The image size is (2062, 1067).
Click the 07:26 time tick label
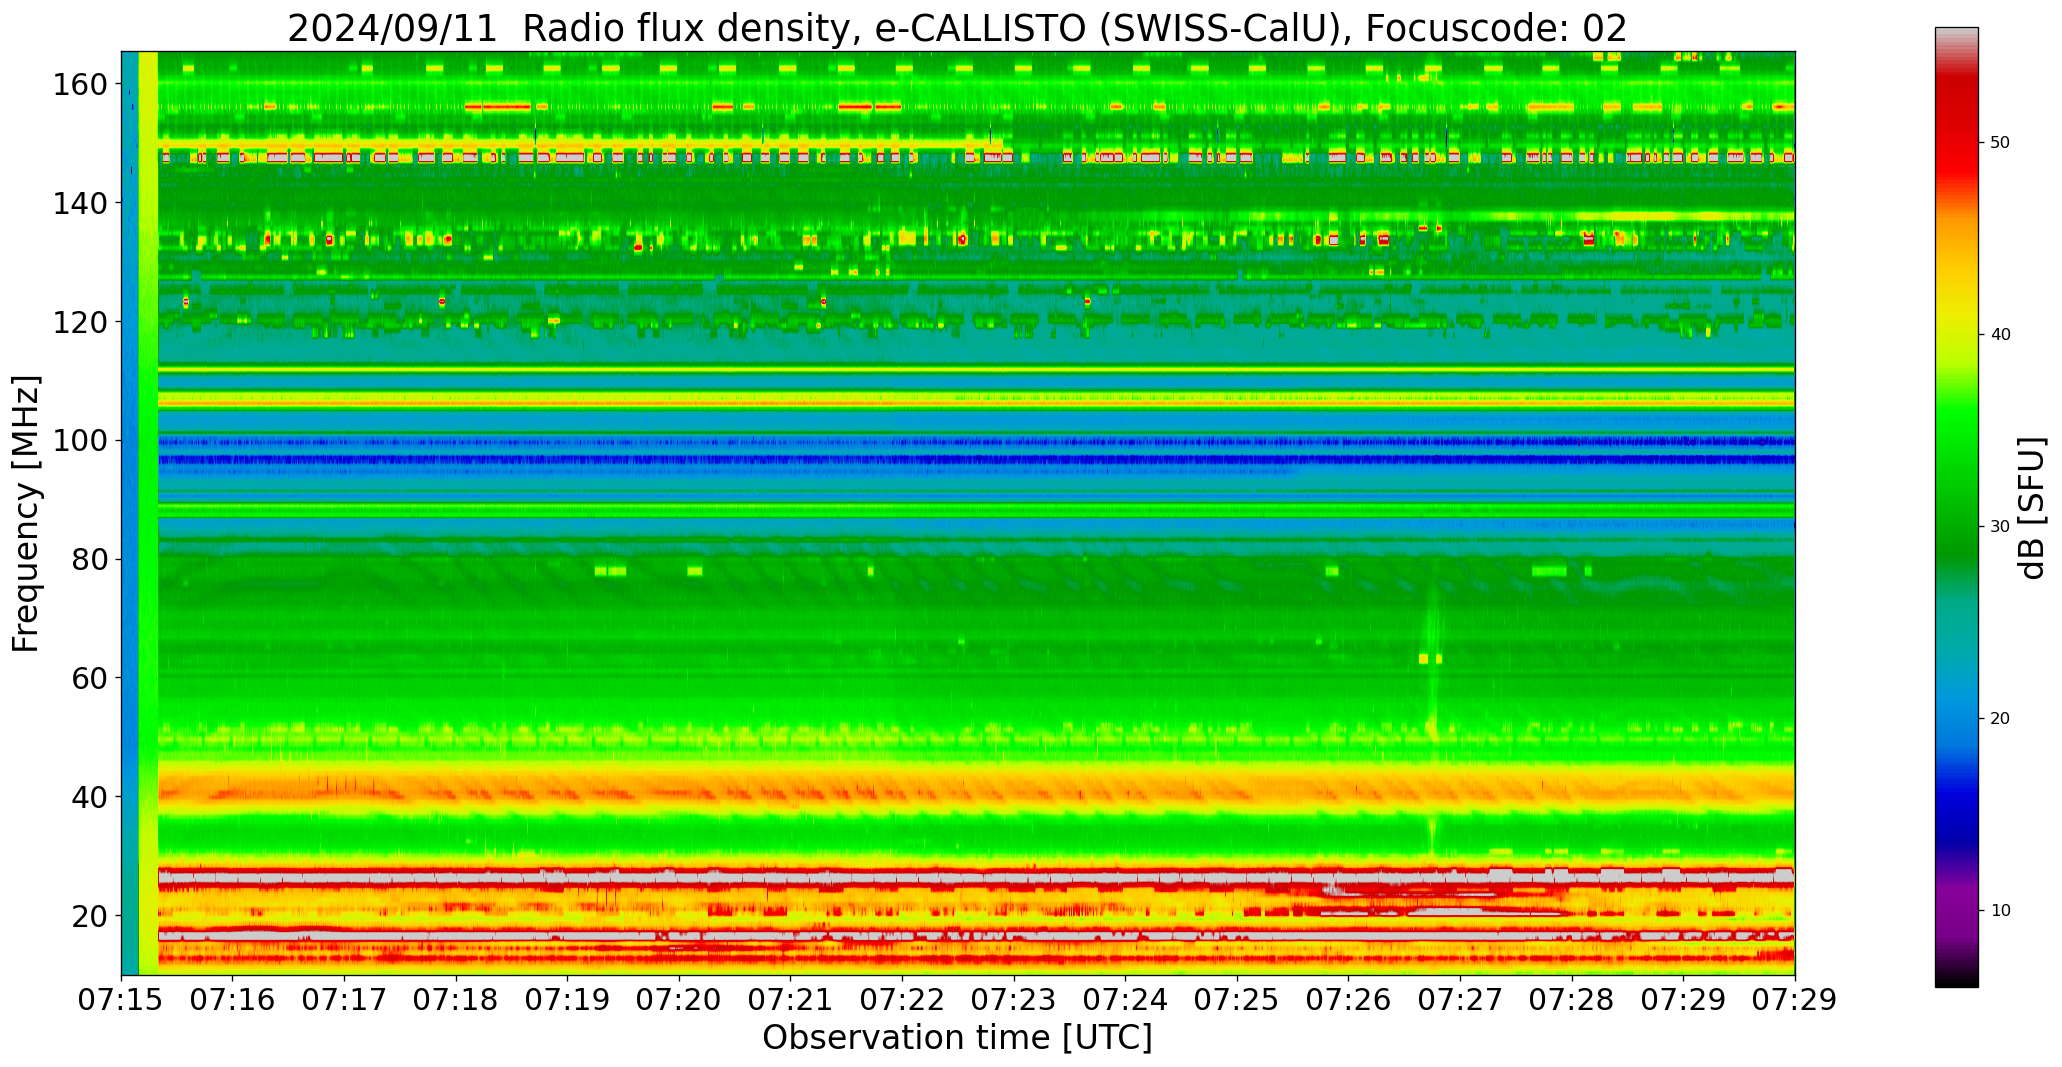(1349, 999)
